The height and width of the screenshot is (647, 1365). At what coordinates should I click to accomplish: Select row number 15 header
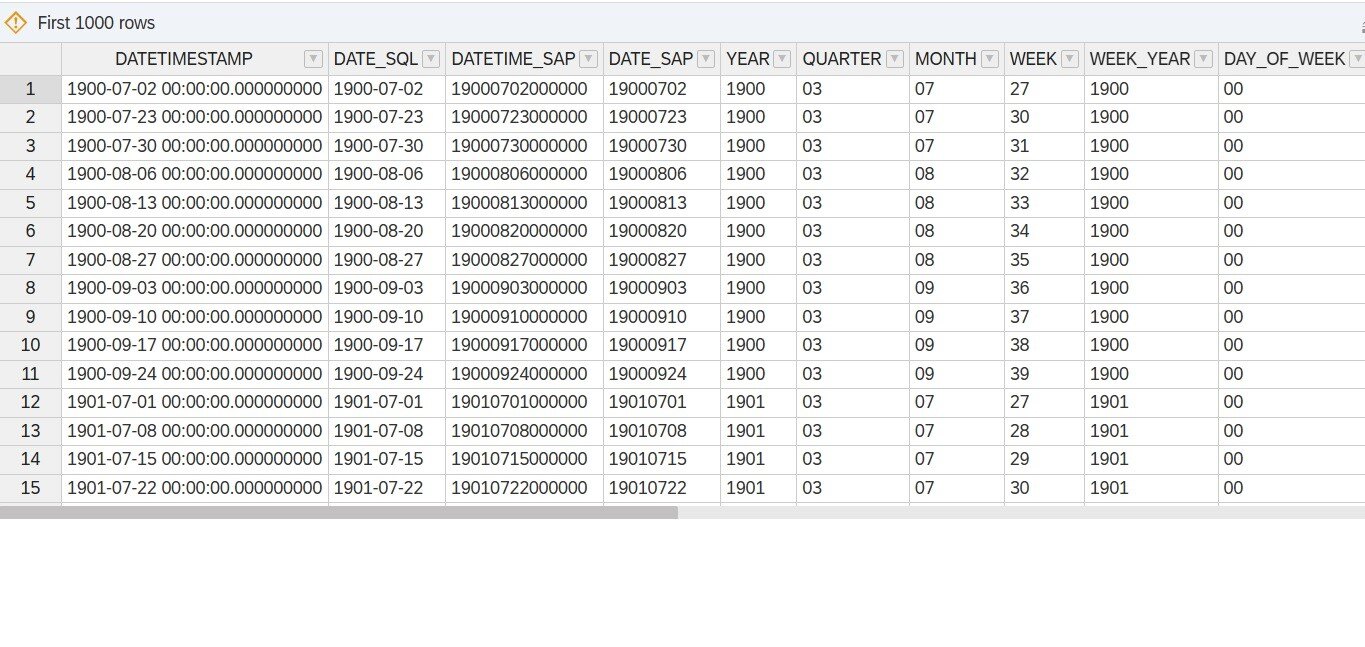tap(30, 488)
